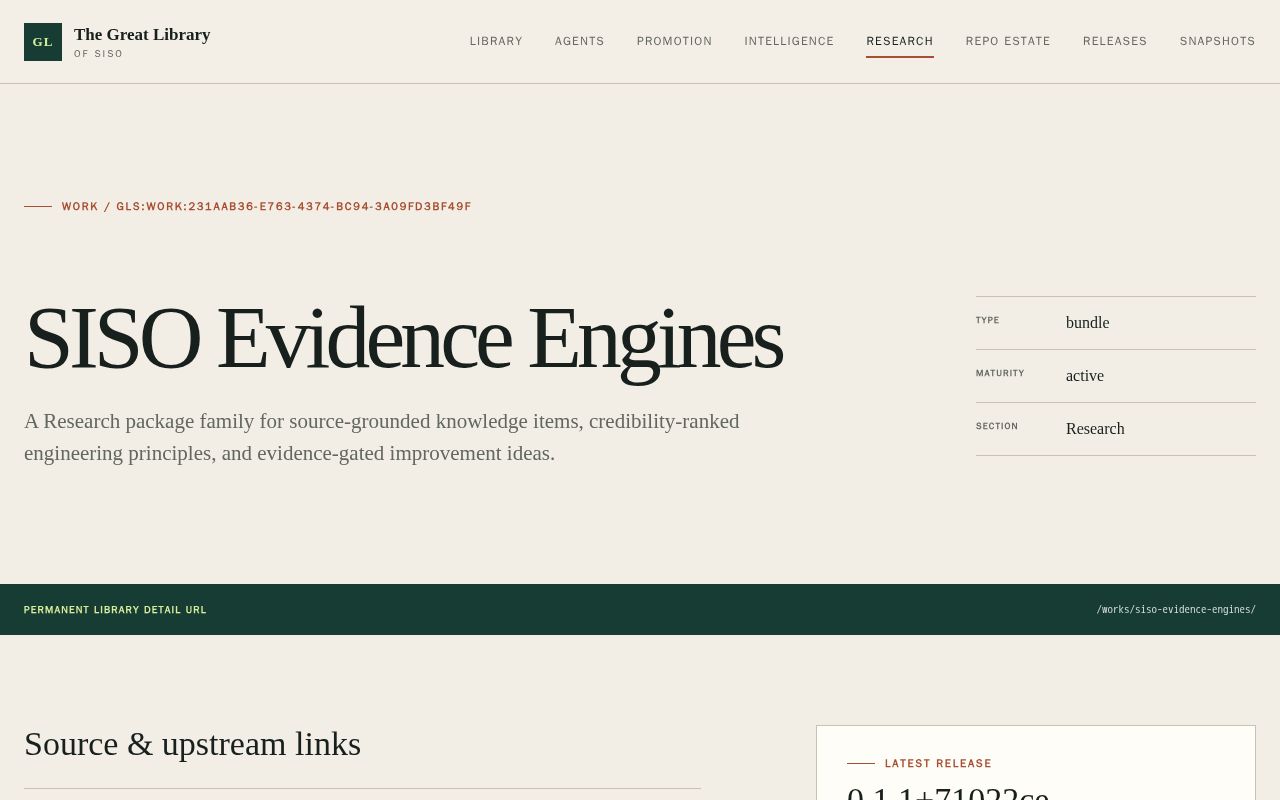Click the Source & upstream links heading
The width and height of the screenshot is (1280, 800).
(x=192, y=744)
